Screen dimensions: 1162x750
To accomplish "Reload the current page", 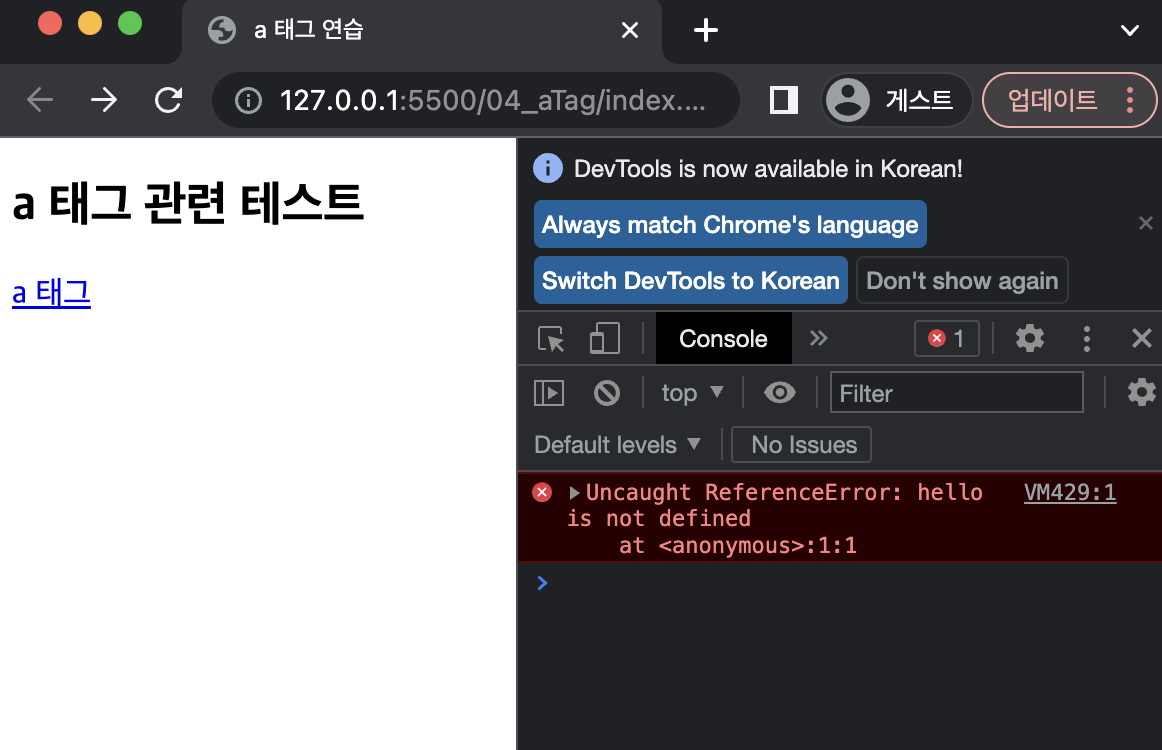I will click(x=168, y=99).
